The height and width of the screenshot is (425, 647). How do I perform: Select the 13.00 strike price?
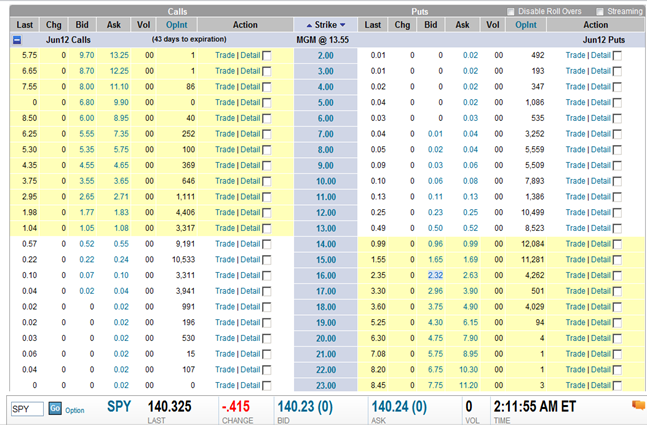[326, 229]
